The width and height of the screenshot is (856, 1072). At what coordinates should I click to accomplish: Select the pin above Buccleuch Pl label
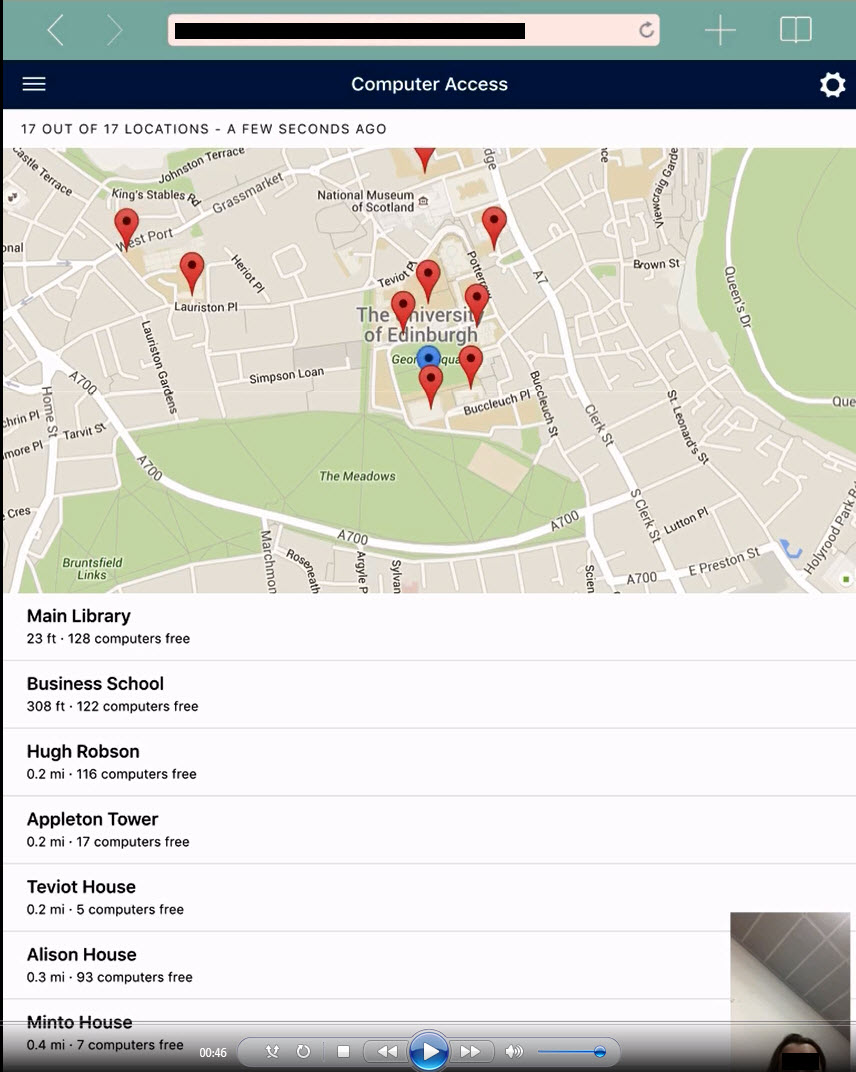coord(470,366)
